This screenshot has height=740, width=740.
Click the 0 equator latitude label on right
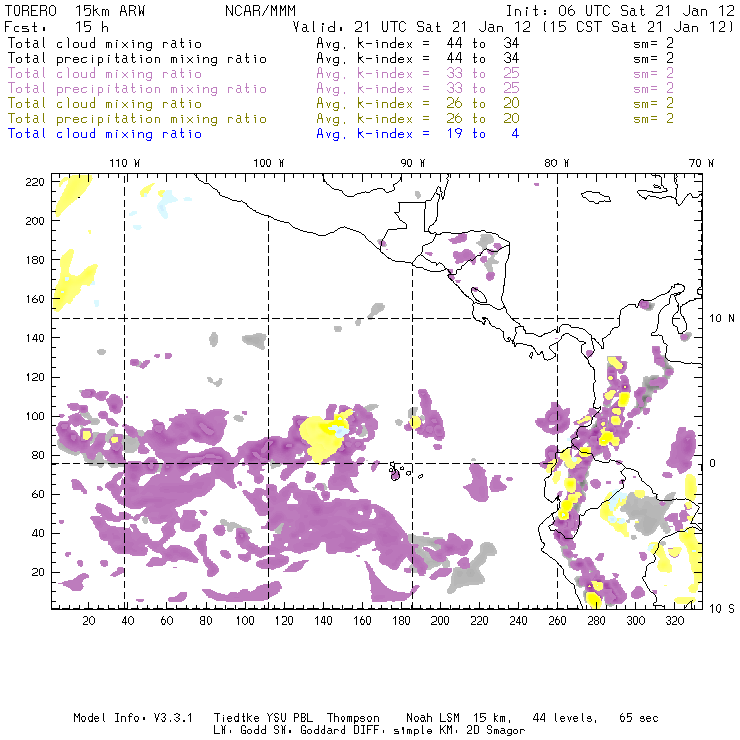click(714, 463)
